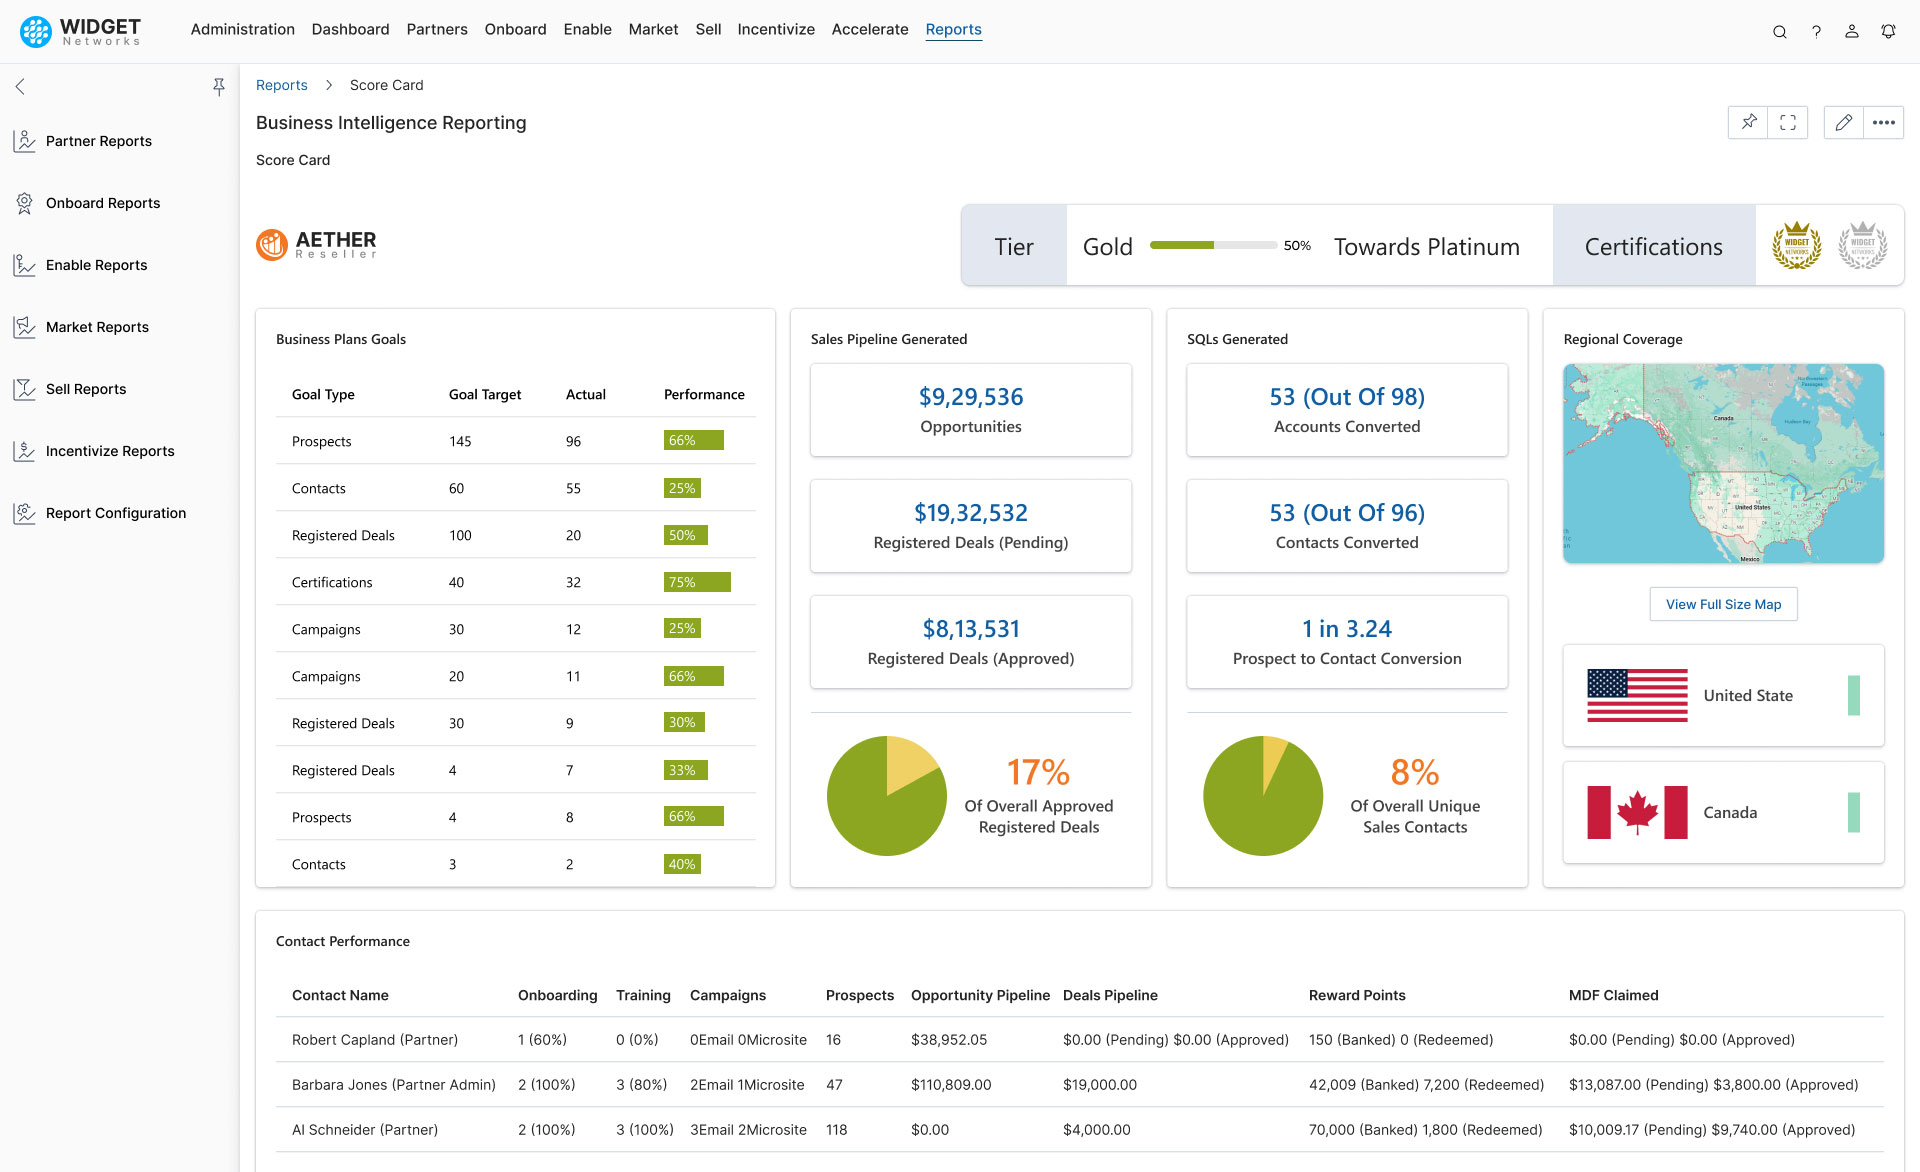The image size is (1920, 1172).
Task: Click the search magnifier icon
Action: click(x=1779, y=31)
